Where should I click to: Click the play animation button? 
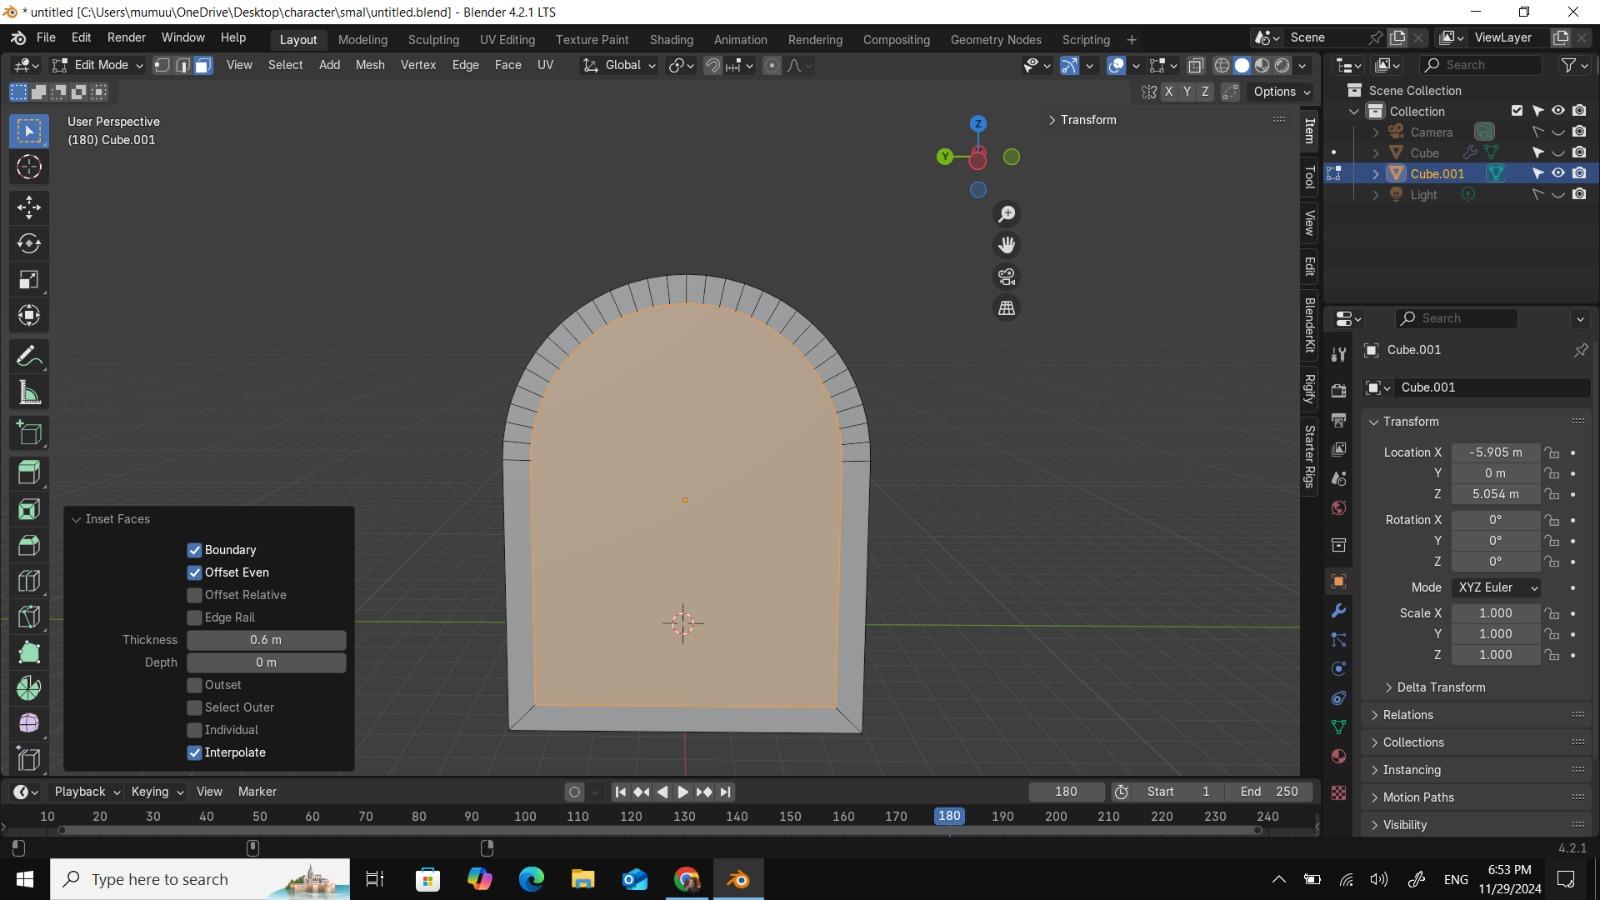click(x=683, y=792)
